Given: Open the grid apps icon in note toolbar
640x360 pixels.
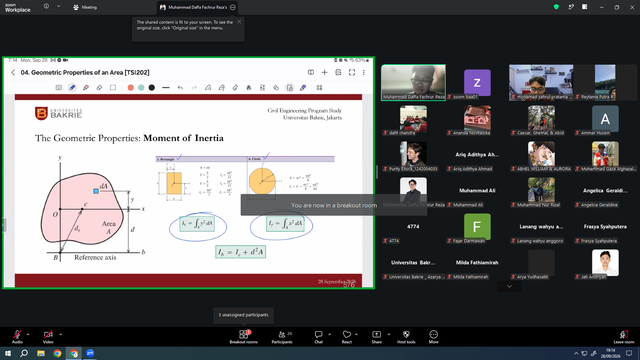Looking at the screenshot, I should [319, 87].
